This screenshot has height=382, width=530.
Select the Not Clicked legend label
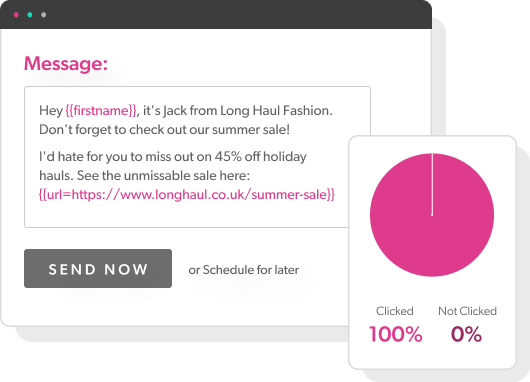(x=467, y=311)
